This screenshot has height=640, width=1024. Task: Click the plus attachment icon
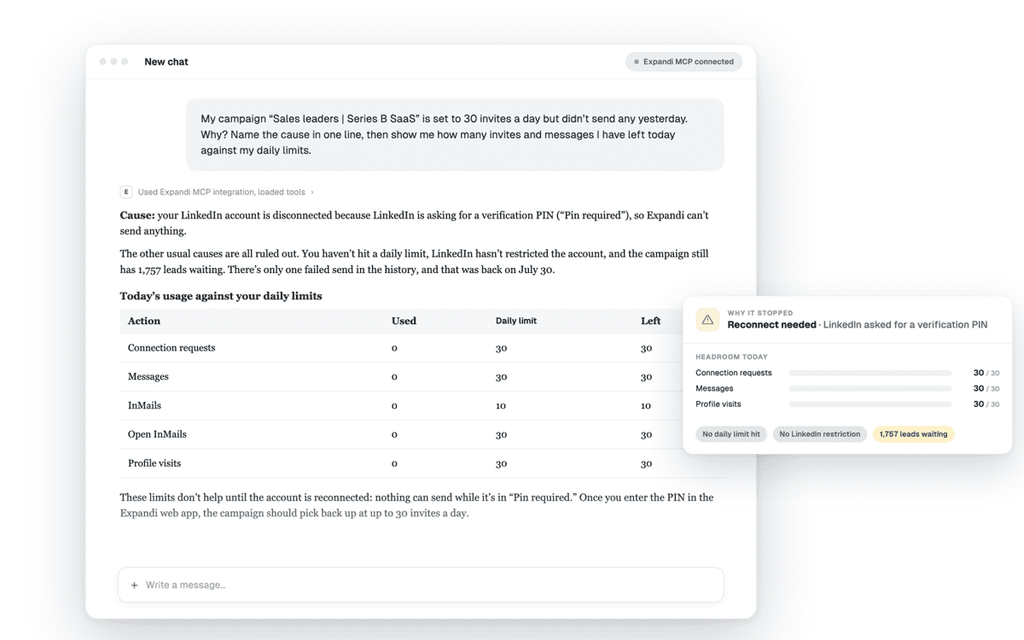click(134, 585)
